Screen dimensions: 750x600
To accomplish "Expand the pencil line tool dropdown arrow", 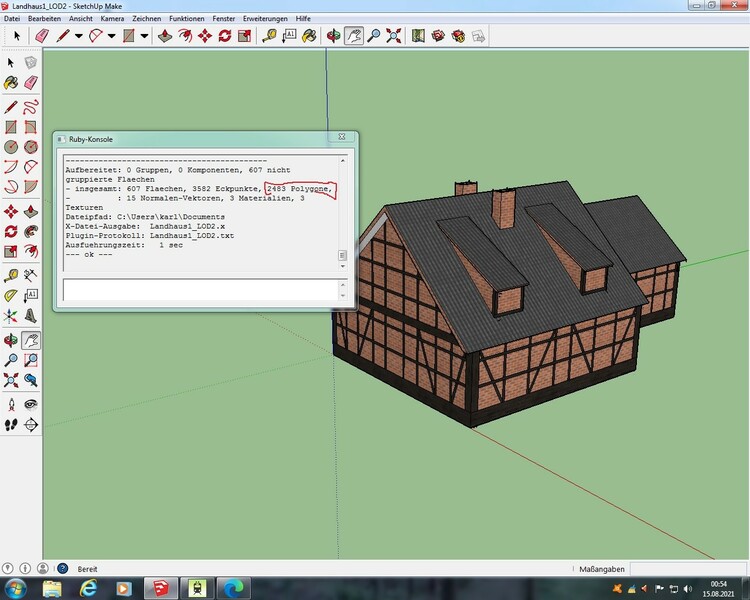I will tap(78, 36).
